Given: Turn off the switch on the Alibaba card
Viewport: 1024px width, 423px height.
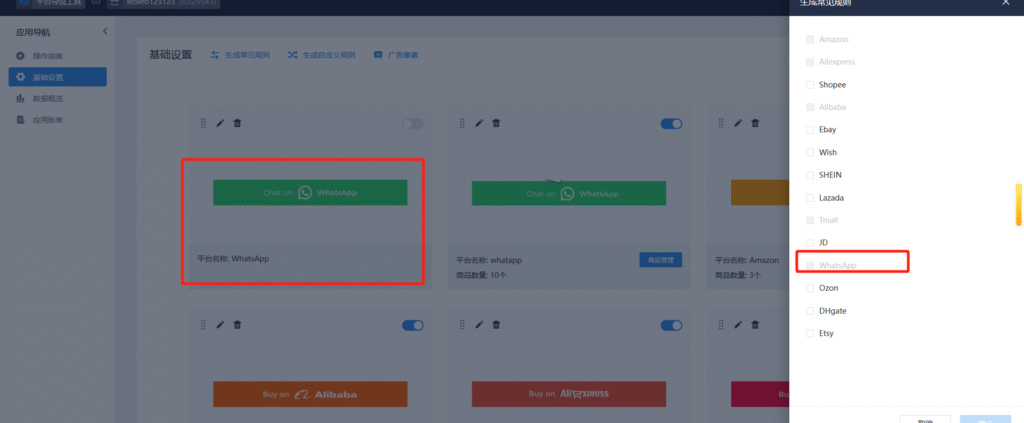Looking at the screenshot, I should [x=413, y=325].
